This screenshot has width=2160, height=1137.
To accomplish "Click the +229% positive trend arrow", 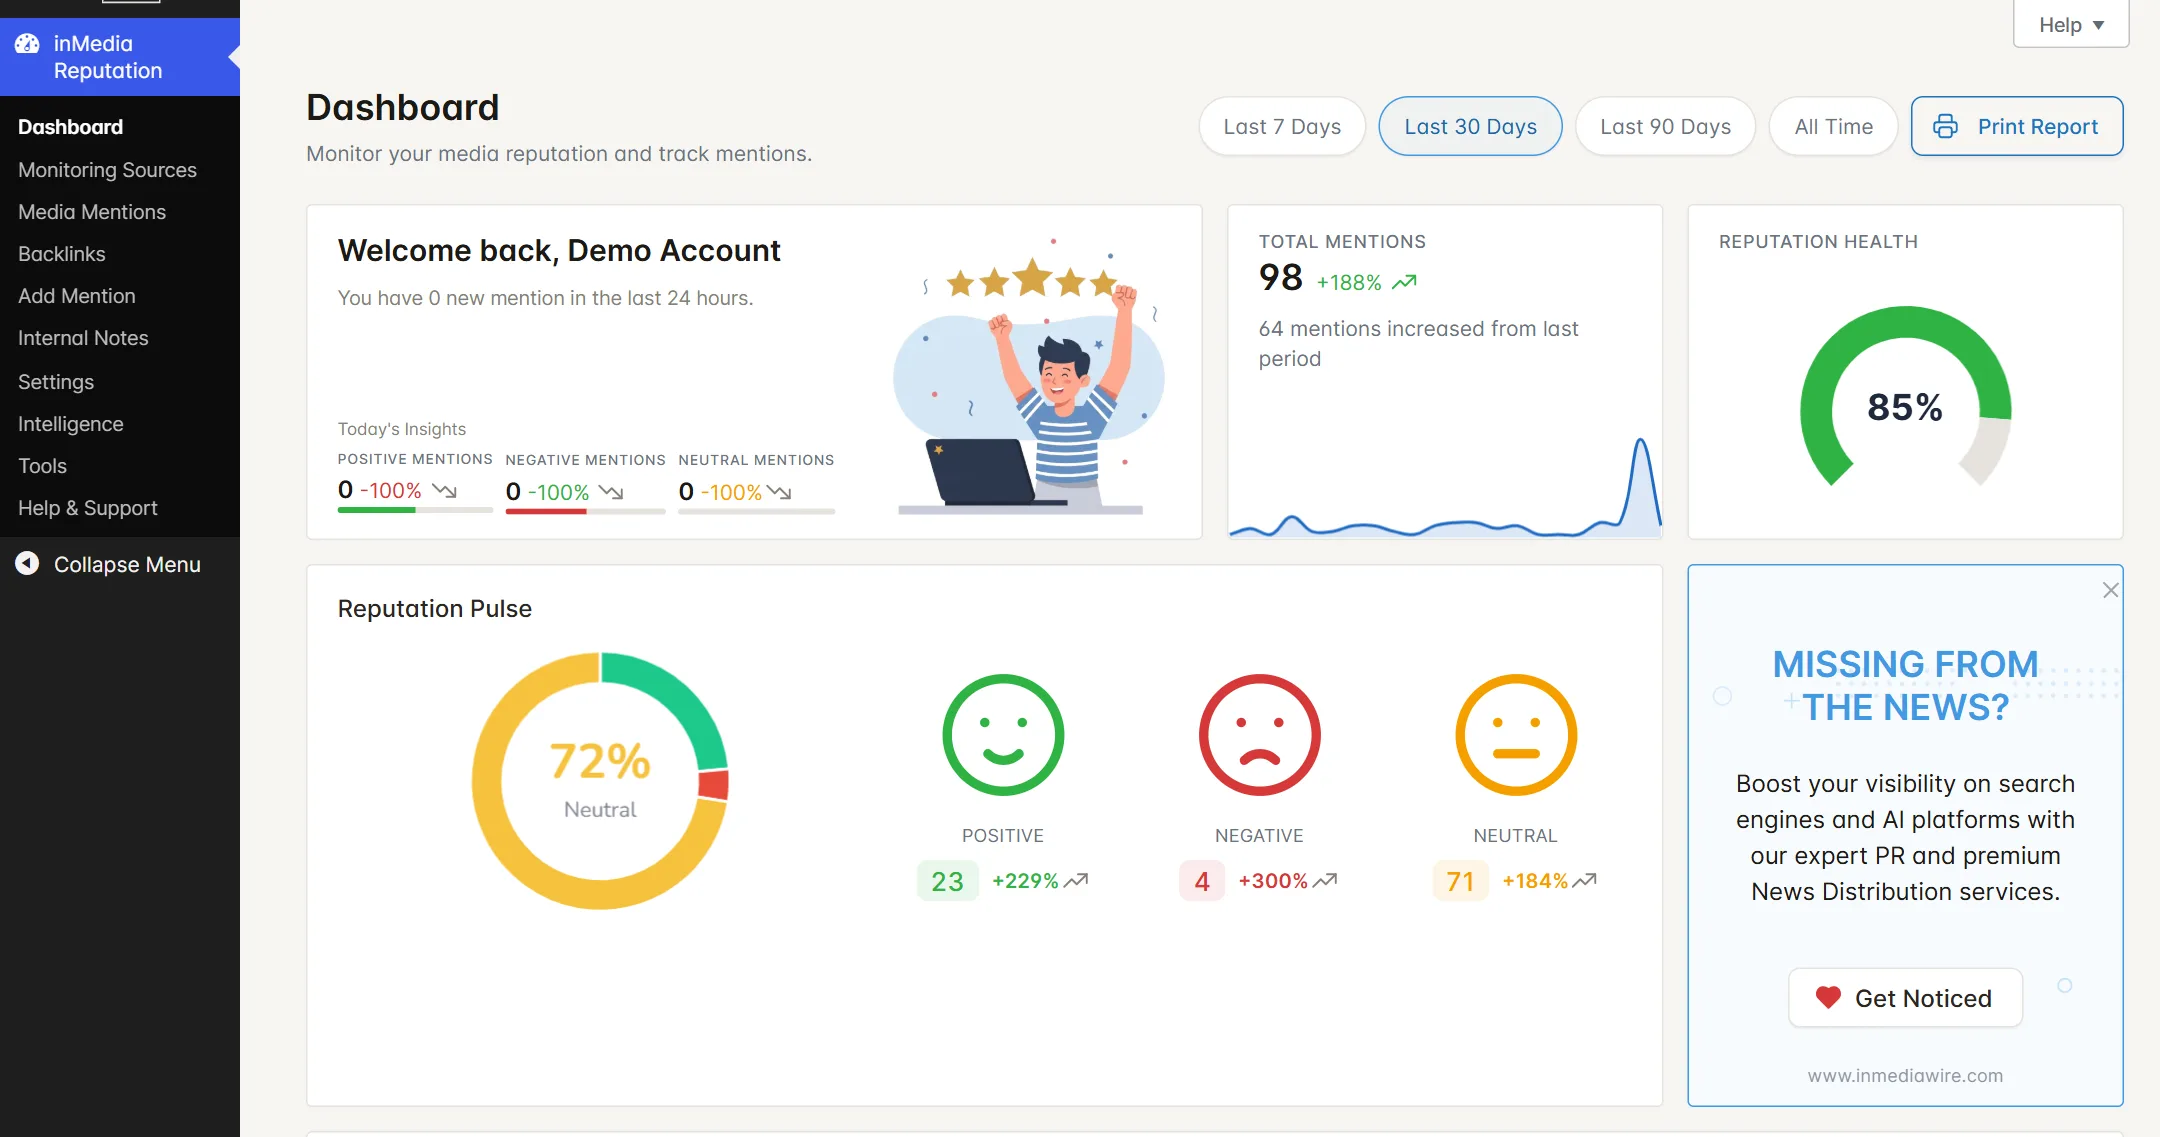I will pyautogui.click(x=1076, y=881).
